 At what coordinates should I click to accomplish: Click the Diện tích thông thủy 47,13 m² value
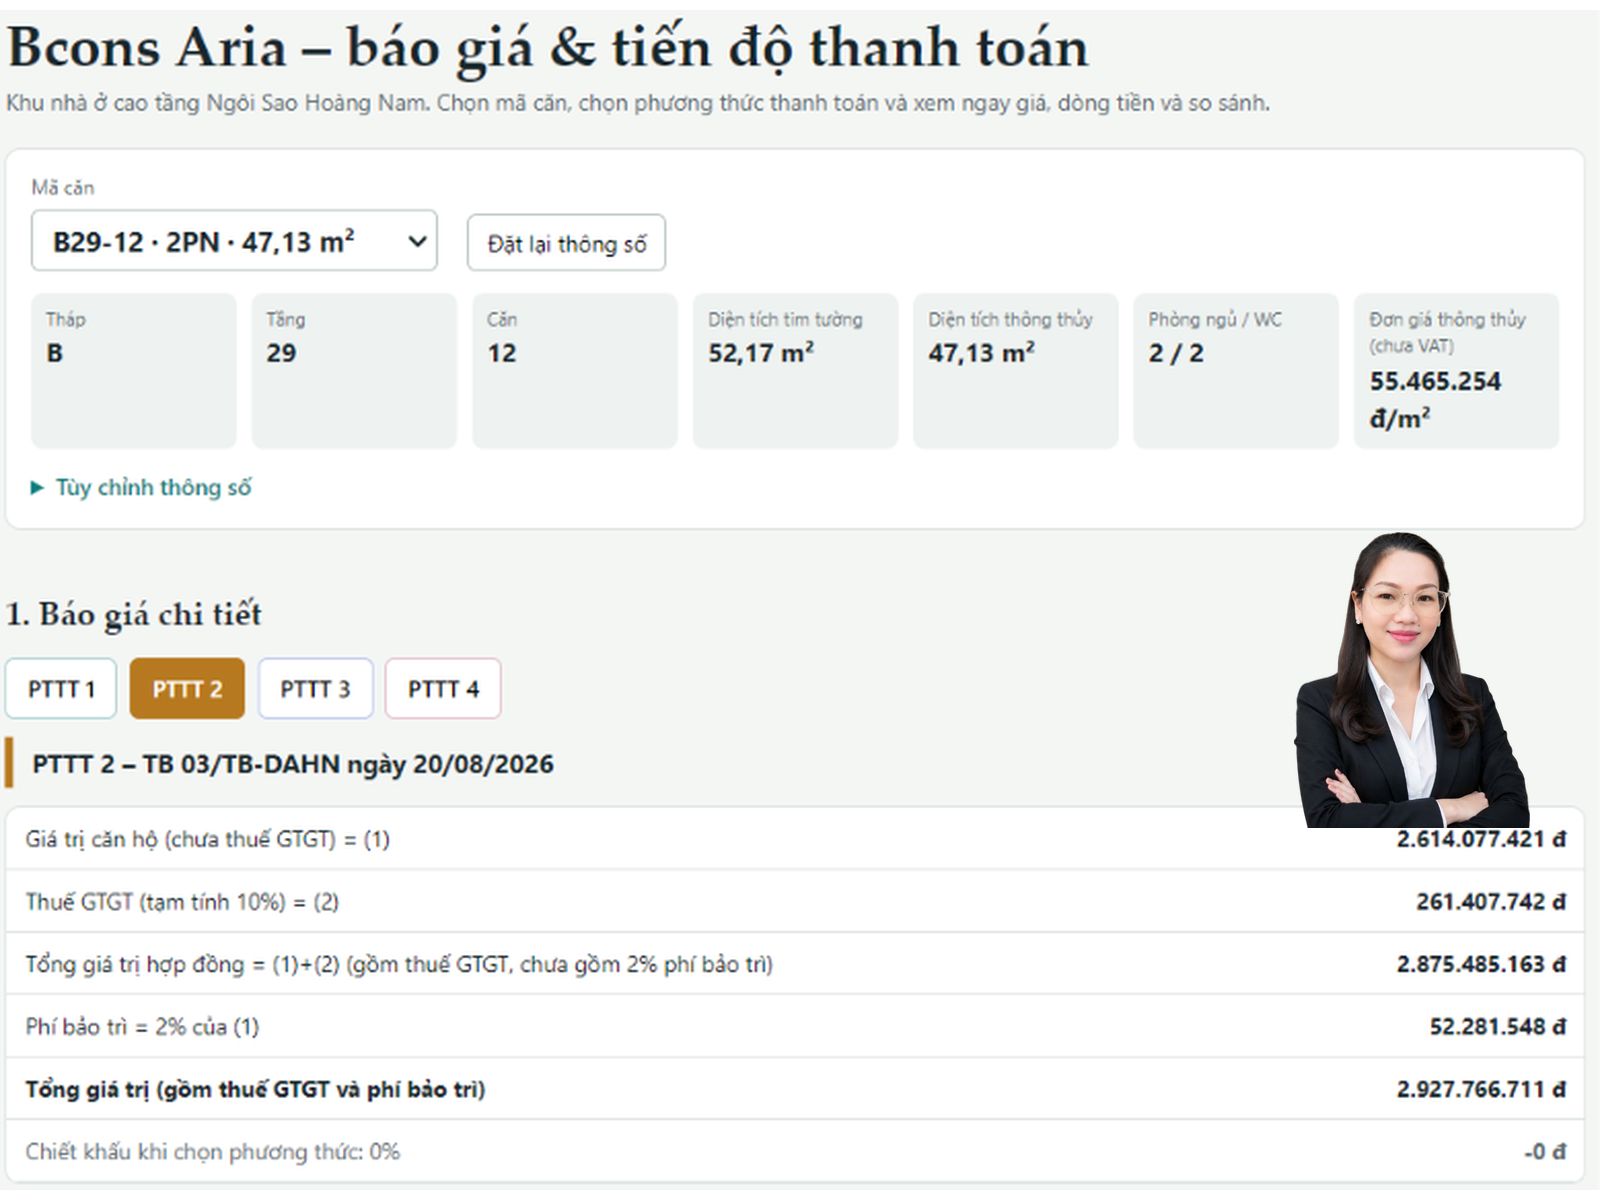point(981,353)
